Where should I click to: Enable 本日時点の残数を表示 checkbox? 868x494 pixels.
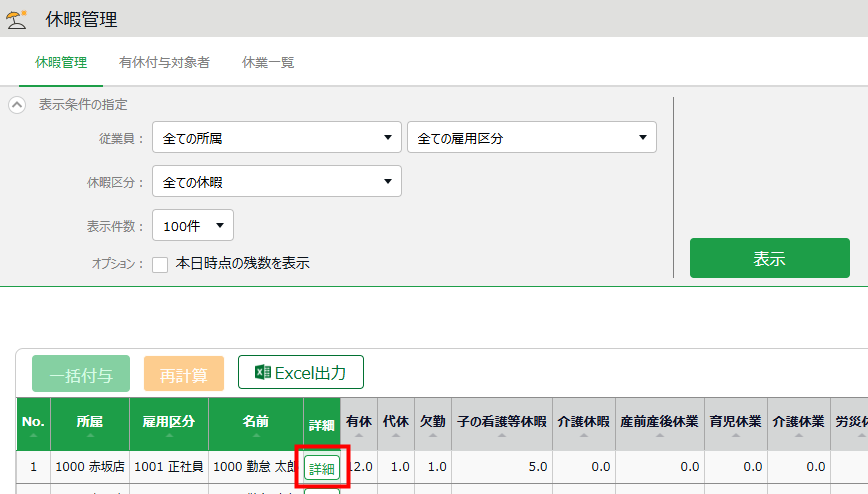pos(160,265)
